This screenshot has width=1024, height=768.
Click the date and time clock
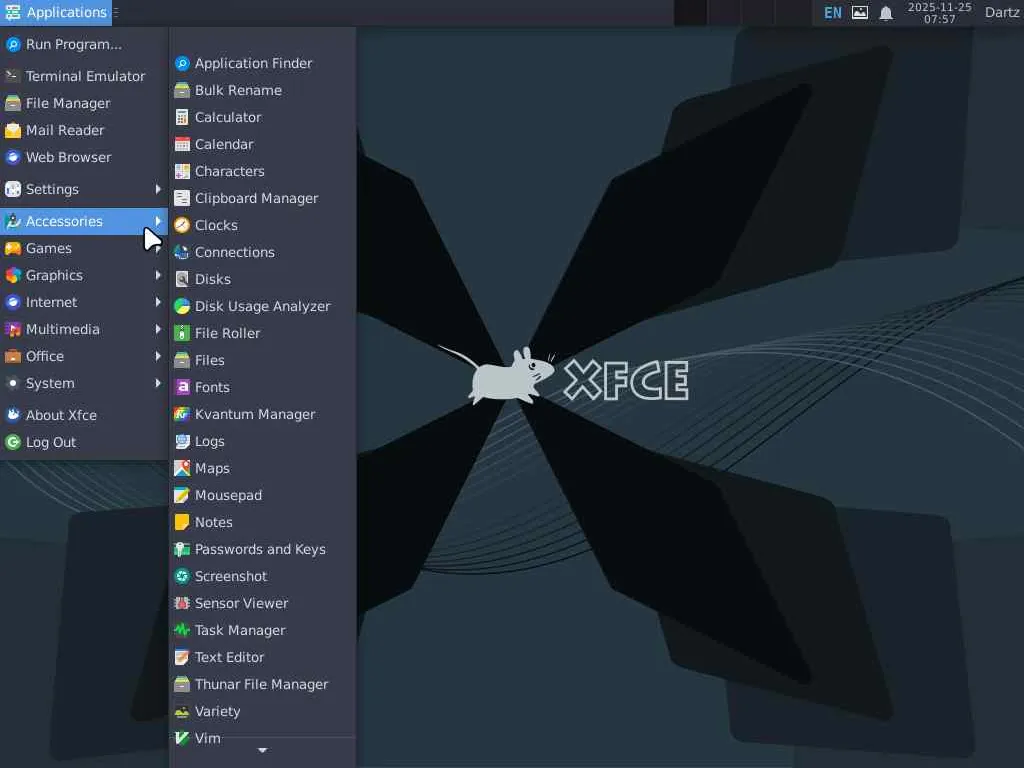click(x=939, y=12)
